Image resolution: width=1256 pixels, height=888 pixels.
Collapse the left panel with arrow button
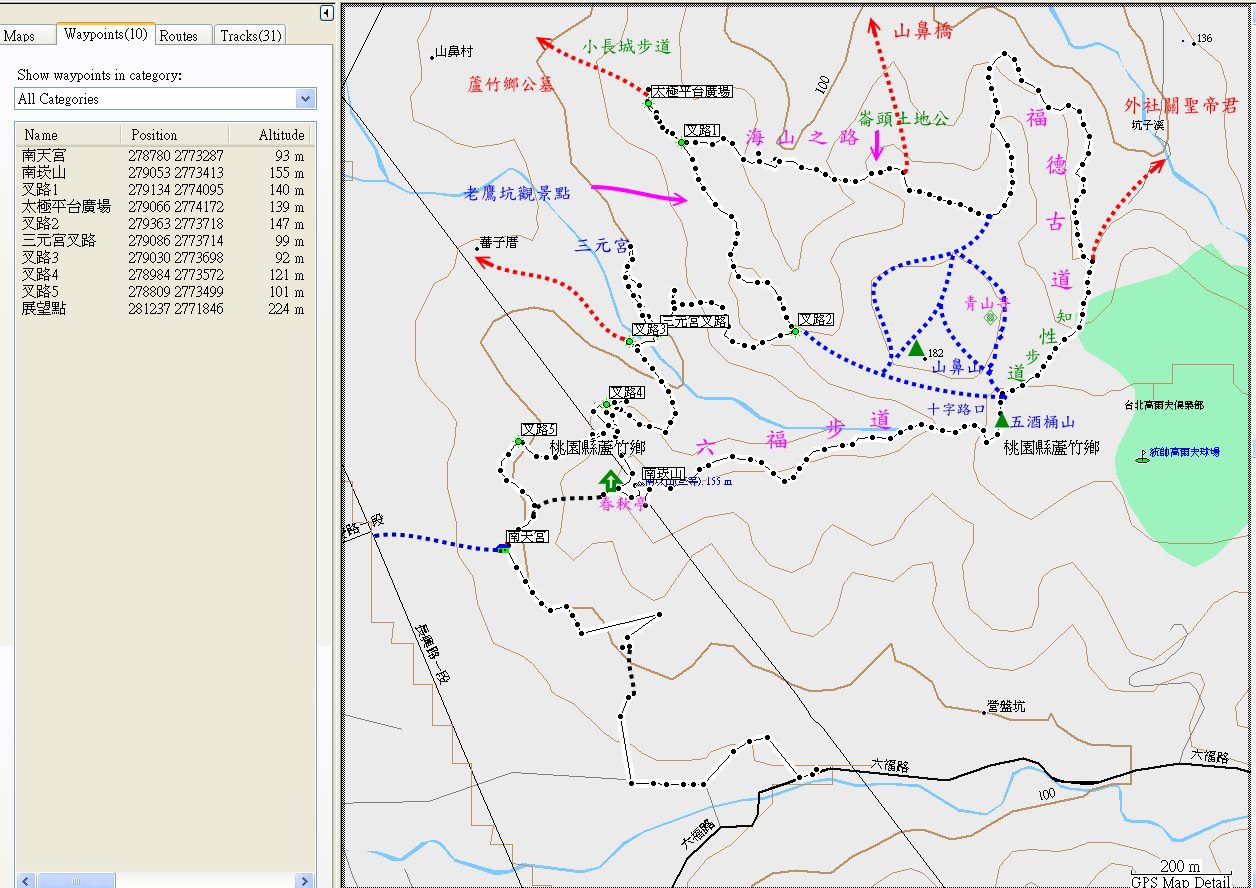326,13
